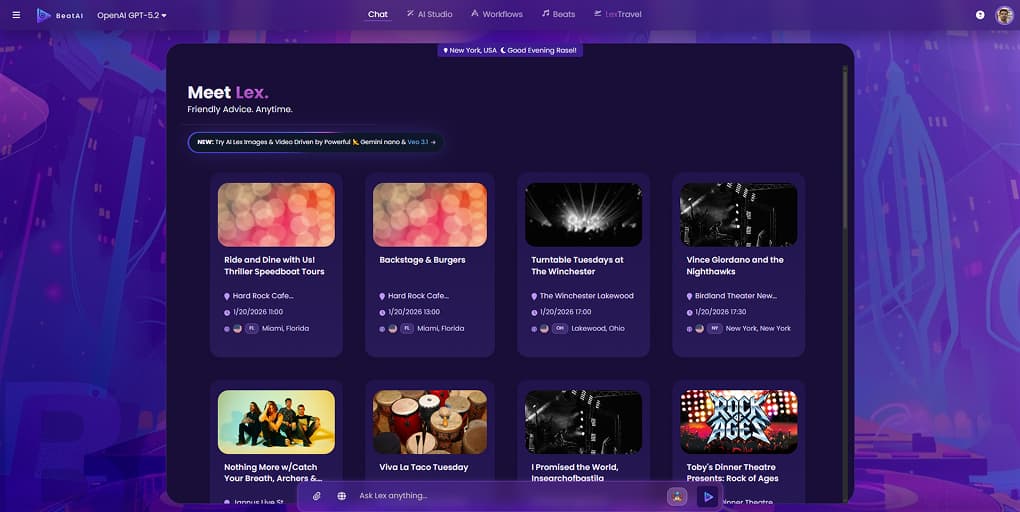Click the Vince Giordano concert thumbnail
This screenshot has width=1020, height=512.
(x=738, y=214)
